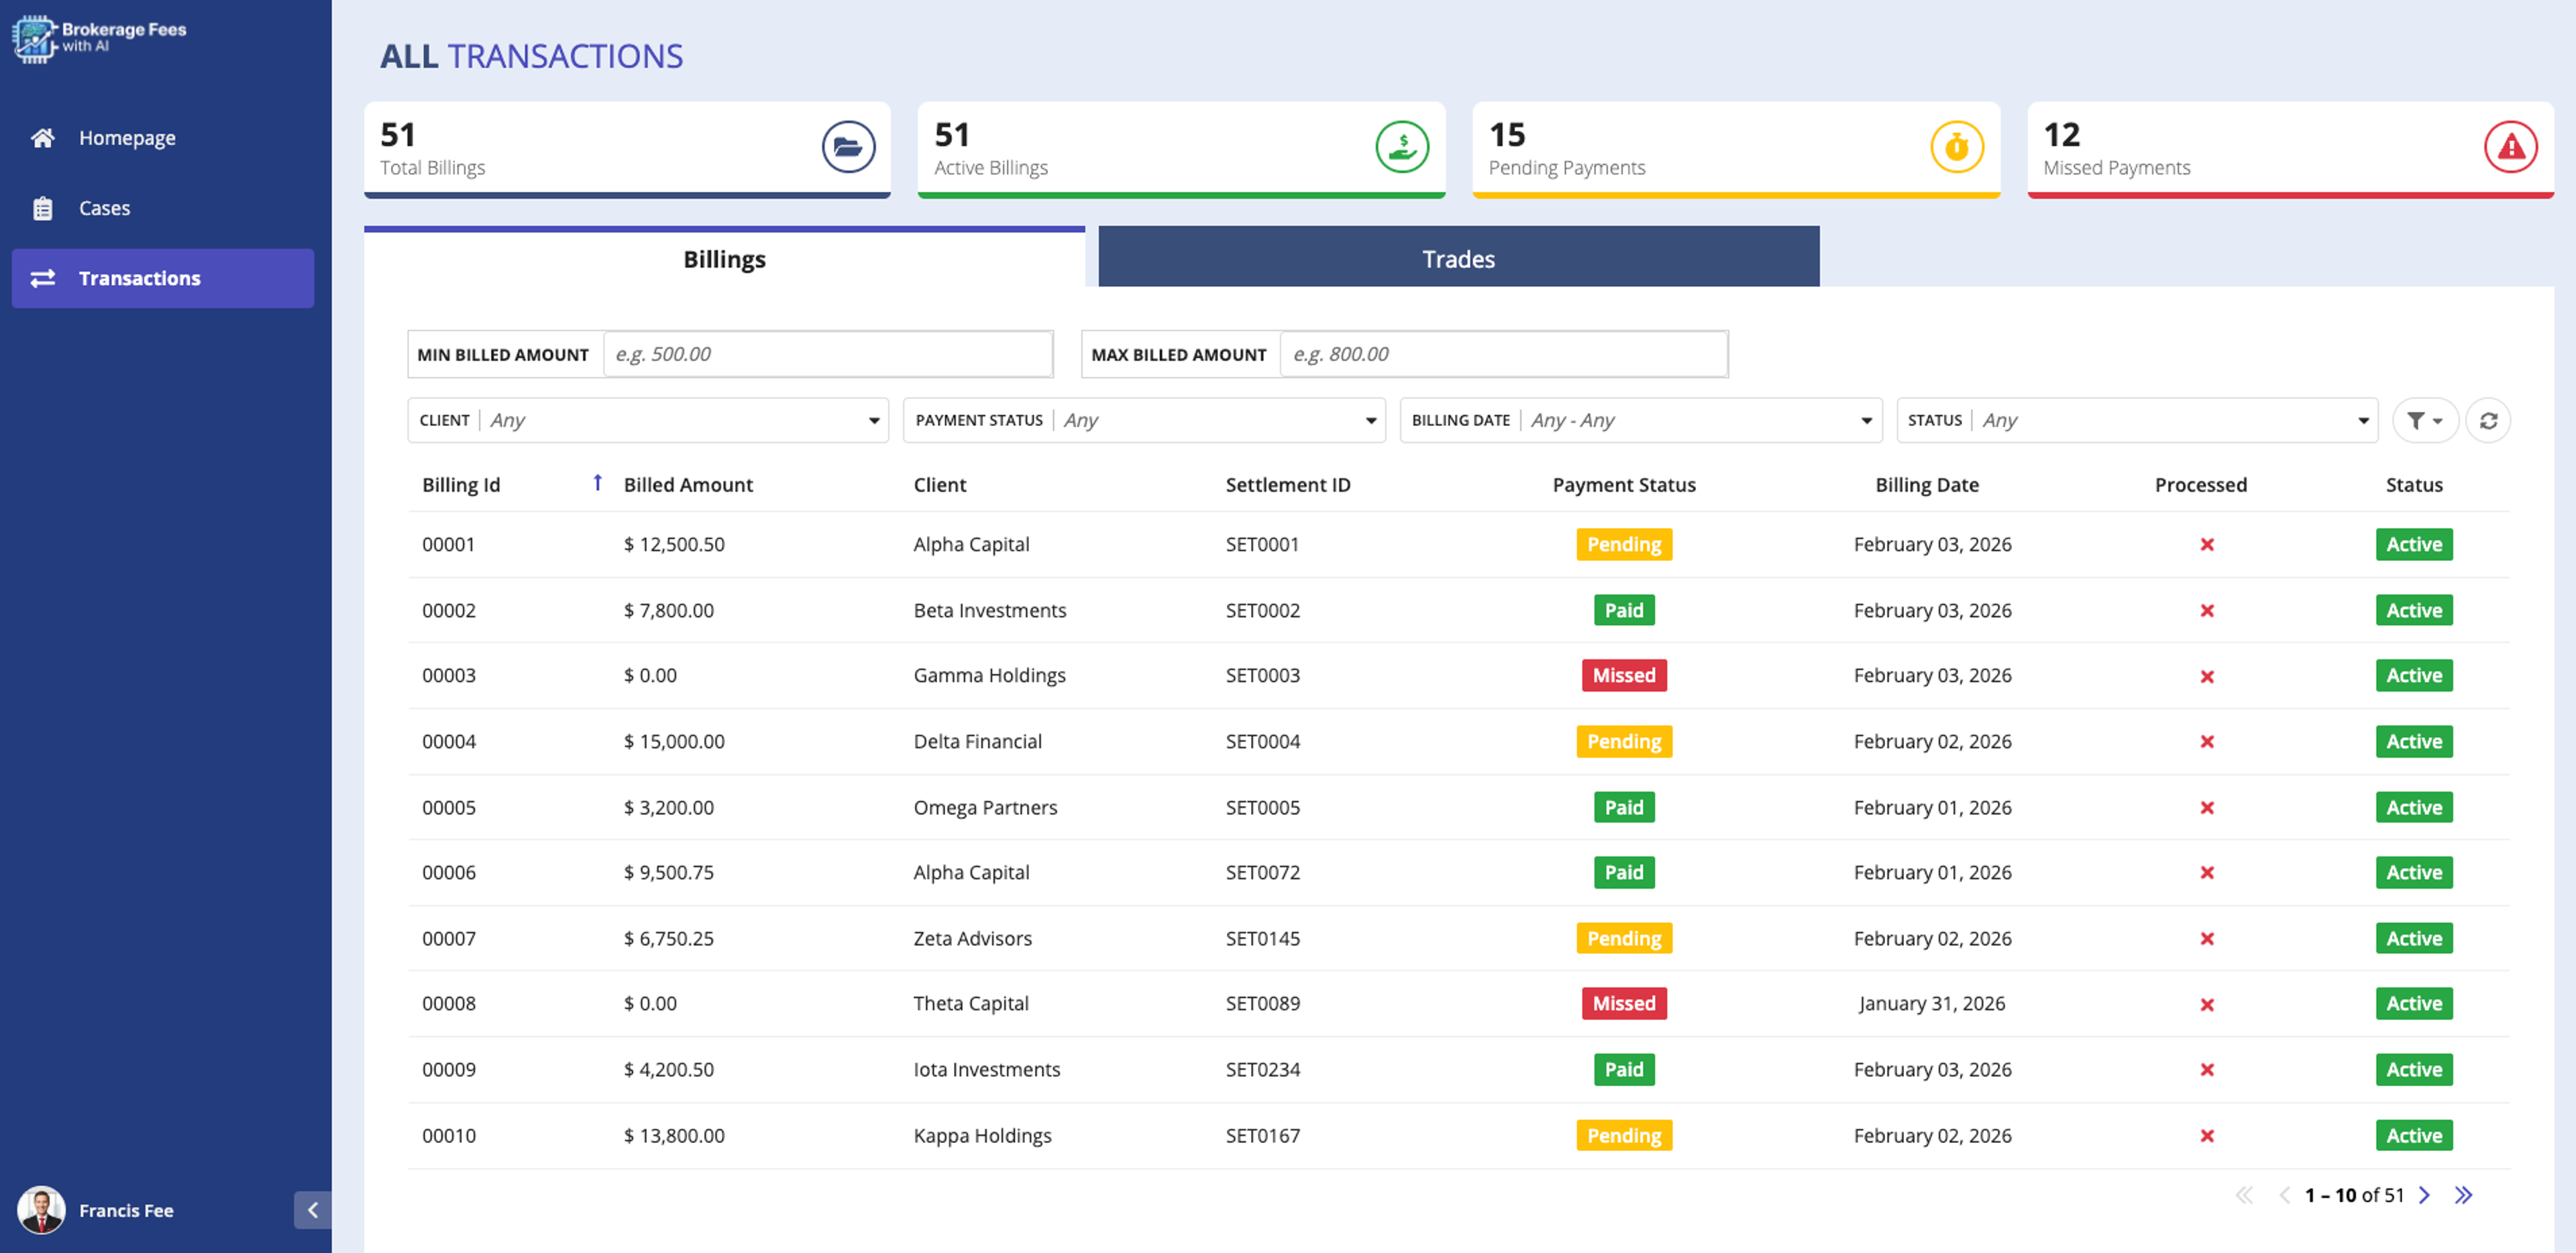This screenshot has height=1253, width=2576.
Task: Click the Processed X for billing 00002
Action: click(x=2207, y=611)
